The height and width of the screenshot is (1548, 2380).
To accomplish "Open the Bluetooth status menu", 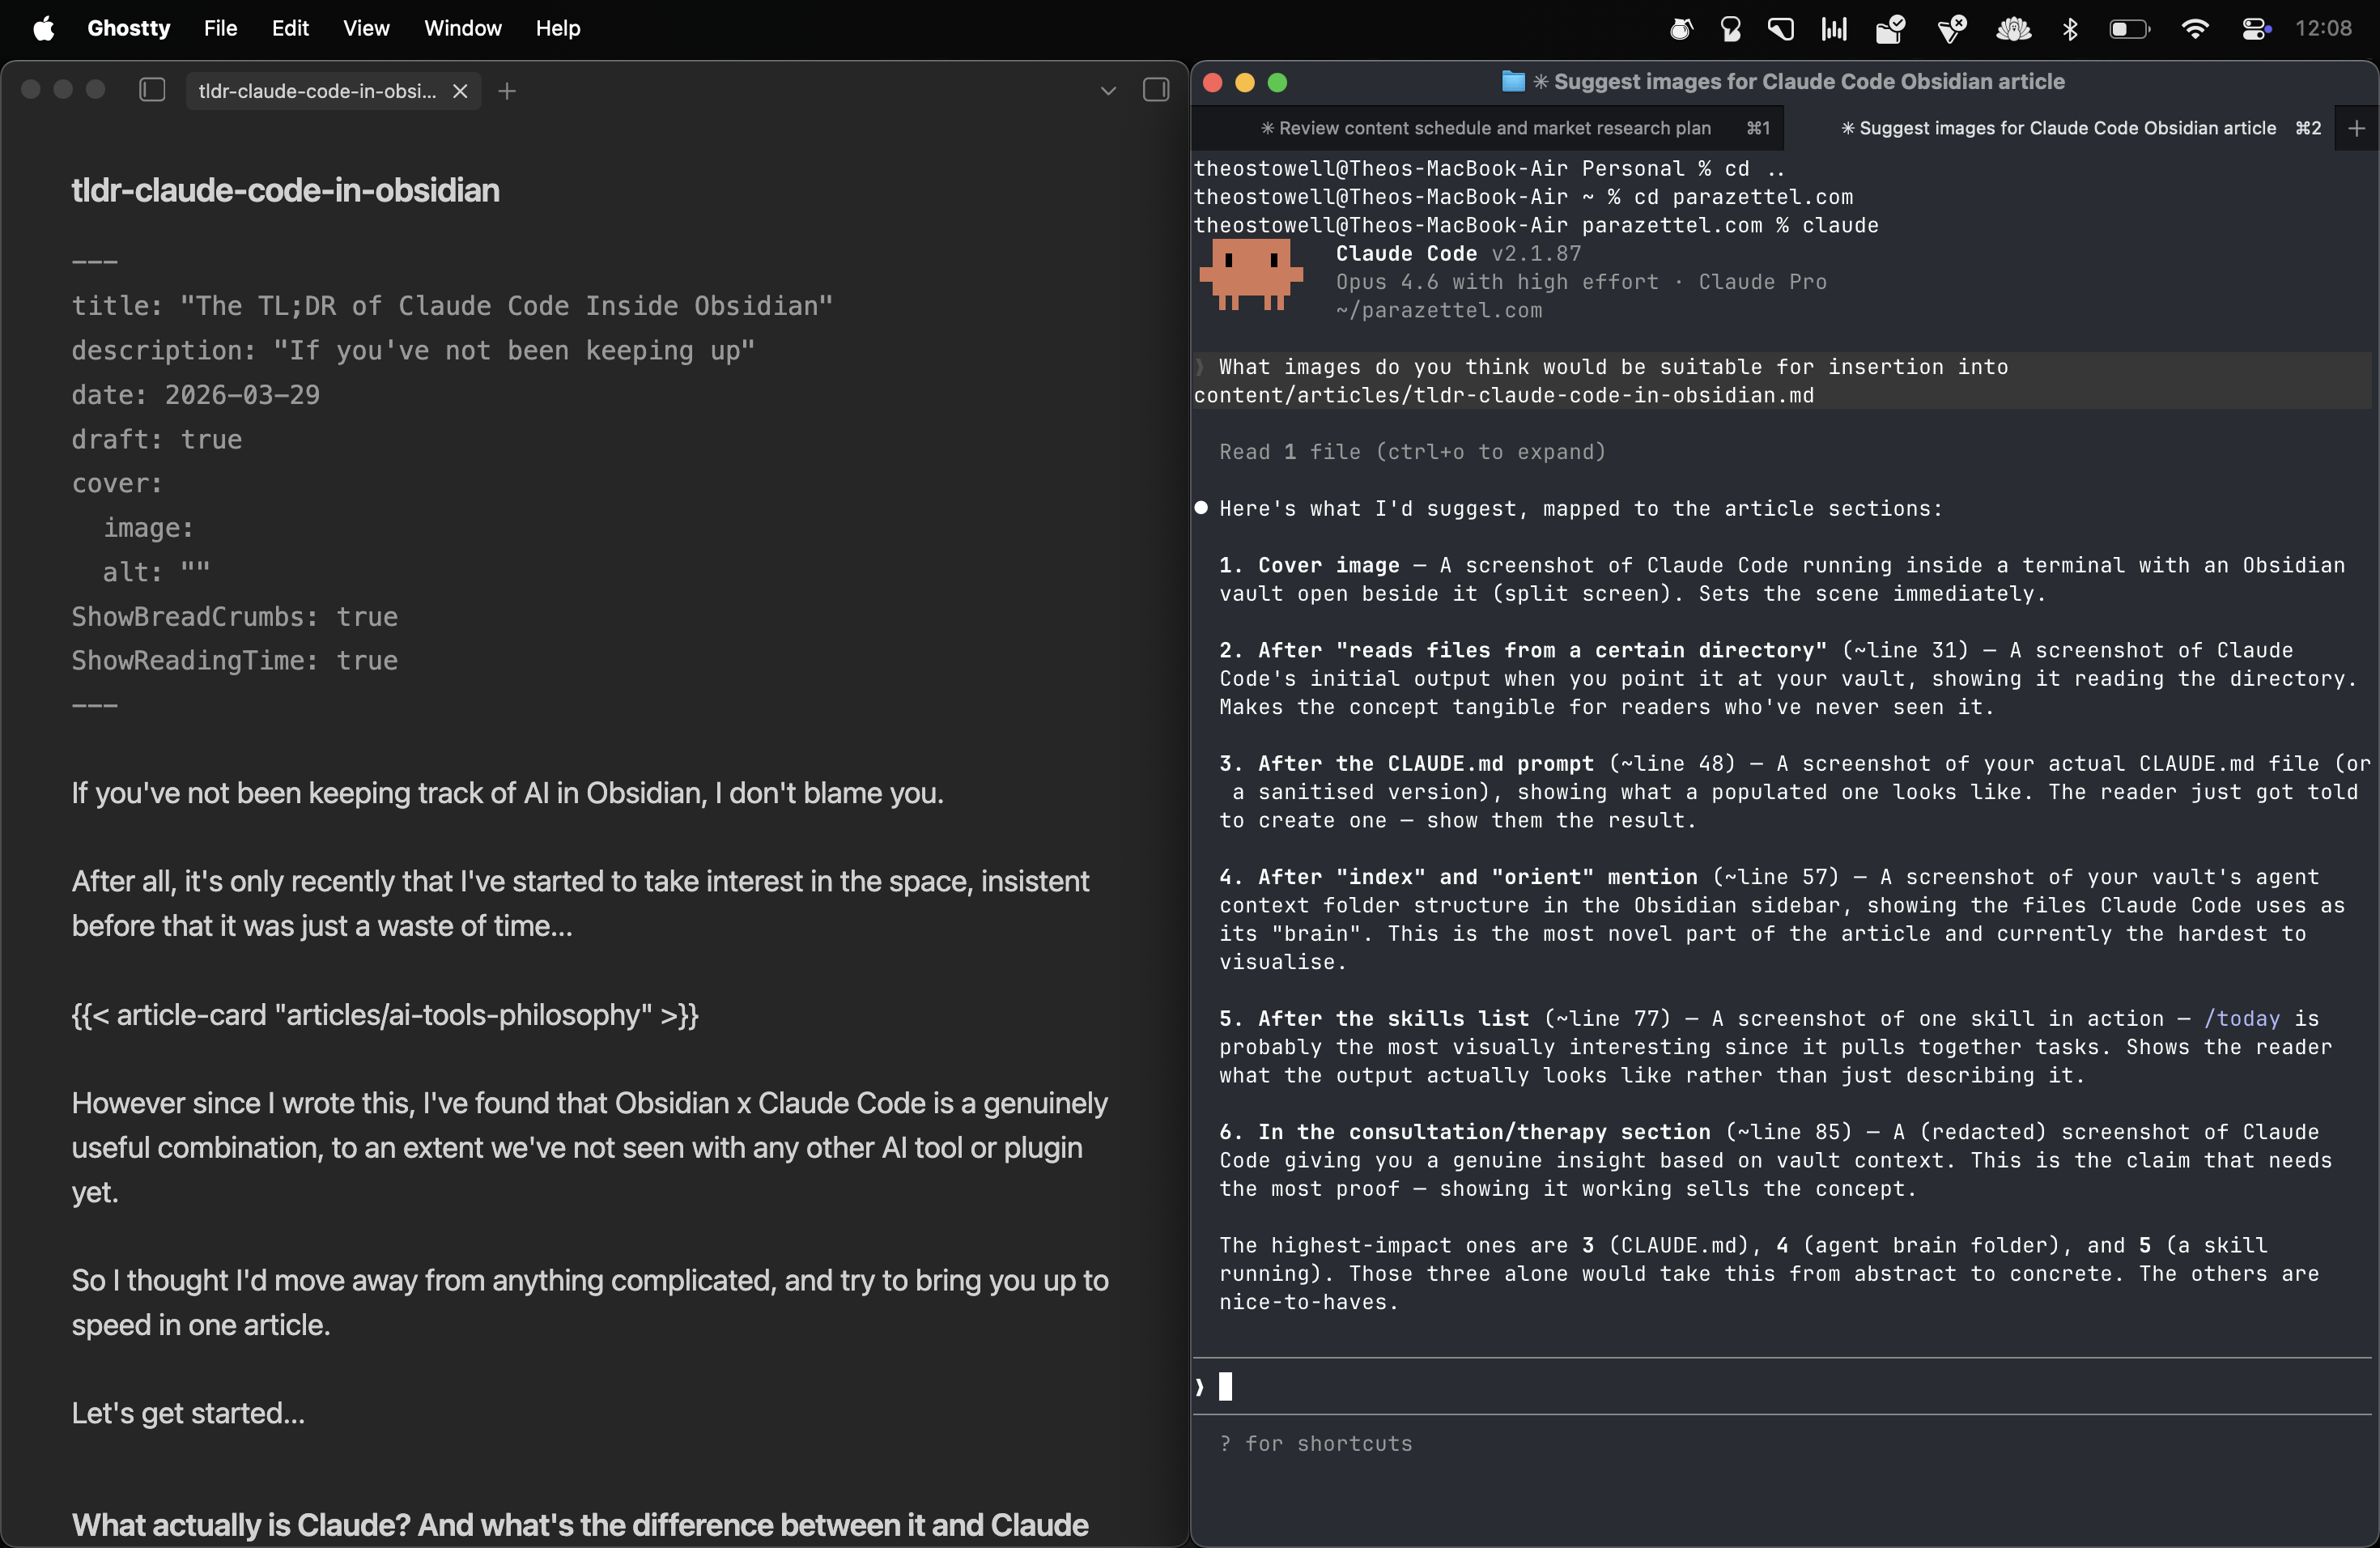I will pyautogui.click(x=2069, y=29).
